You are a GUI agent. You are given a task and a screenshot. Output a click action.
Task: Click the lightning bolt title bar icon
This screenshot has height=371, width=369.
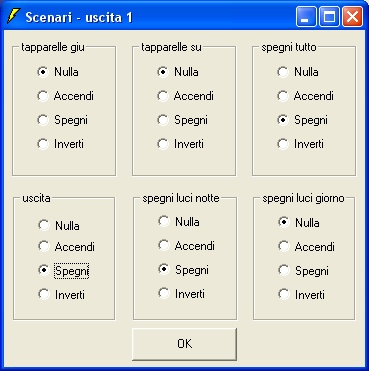point(14,16)
